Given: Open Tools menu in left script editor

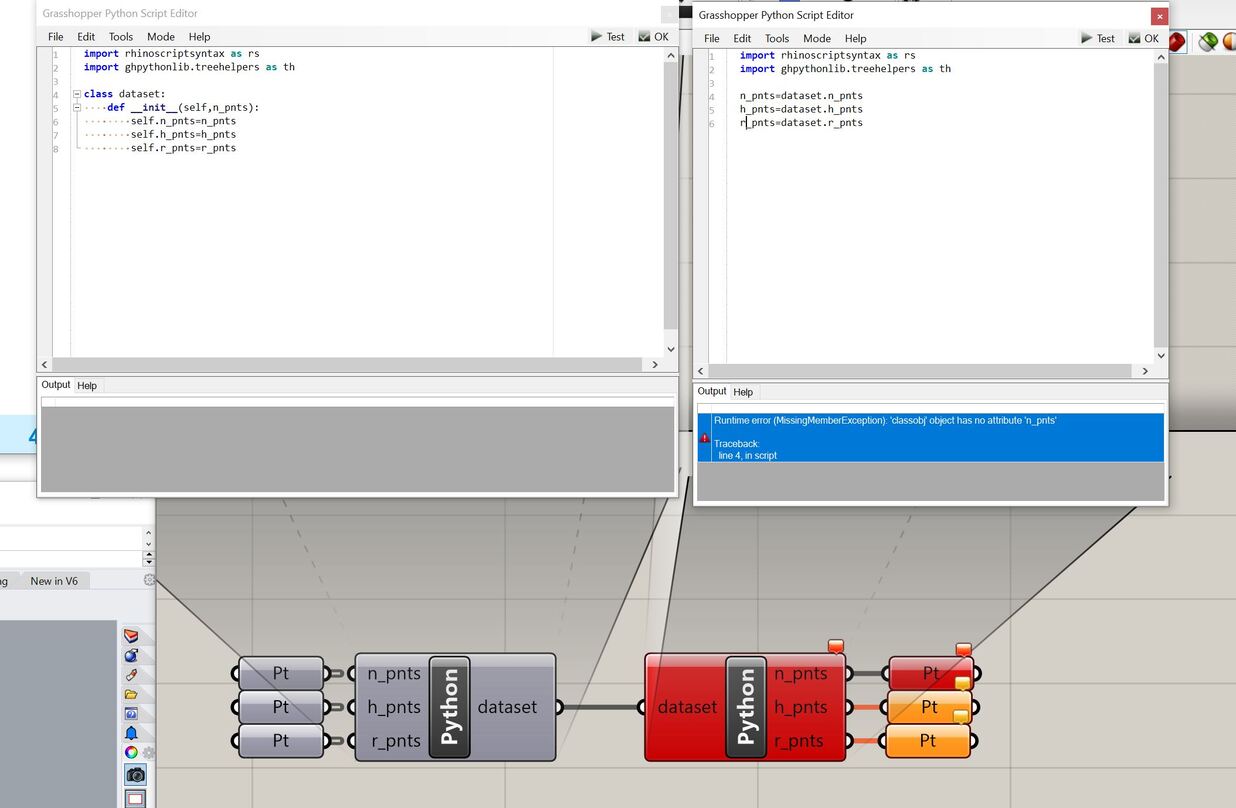Looking at the screenshot, I should (121, 37).
